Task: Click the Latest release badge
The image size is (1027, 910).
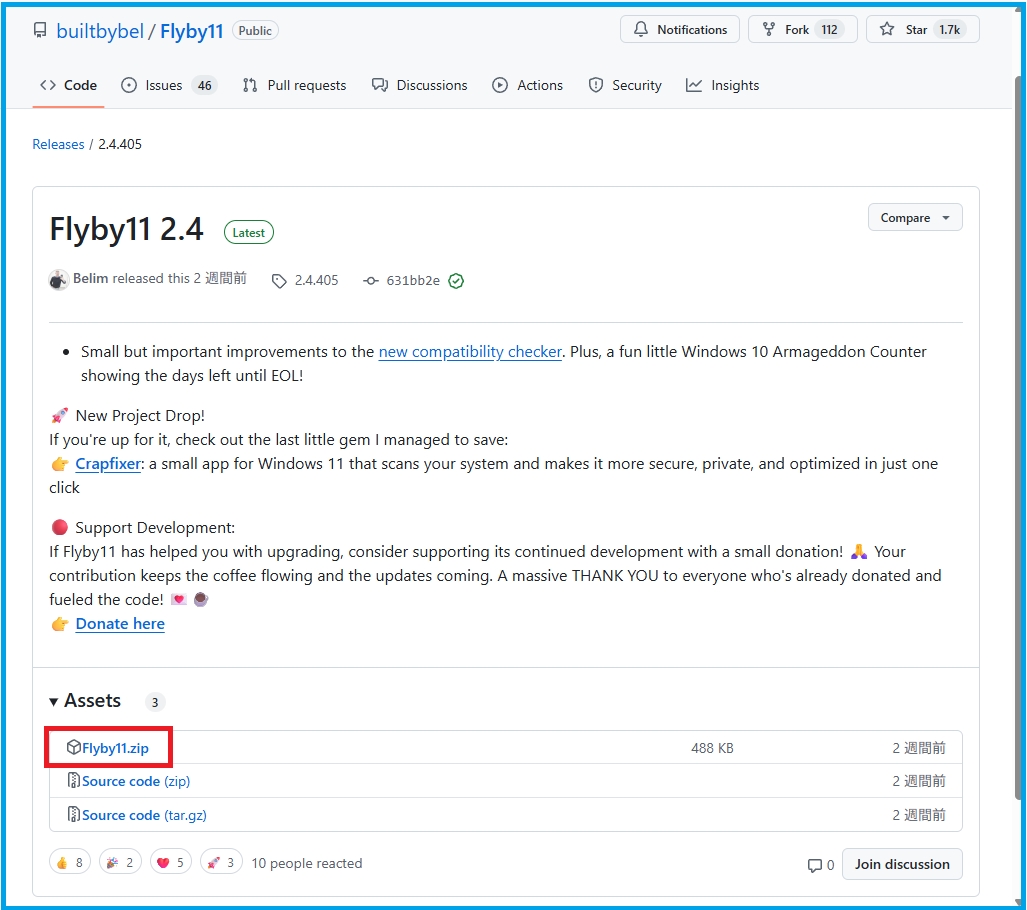Action: click(x=249, y=233)
